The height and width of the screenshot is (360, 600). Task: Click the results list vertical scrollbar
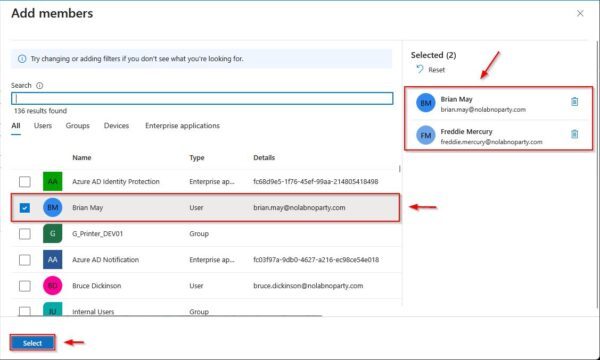click(399, 169)
